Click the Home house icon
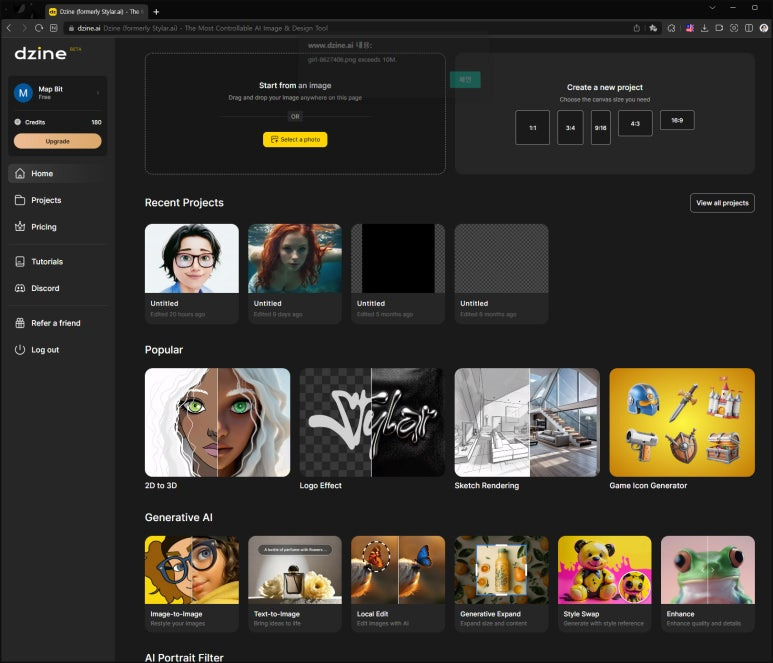Viewport: 773px width, 663px height. 20,174
